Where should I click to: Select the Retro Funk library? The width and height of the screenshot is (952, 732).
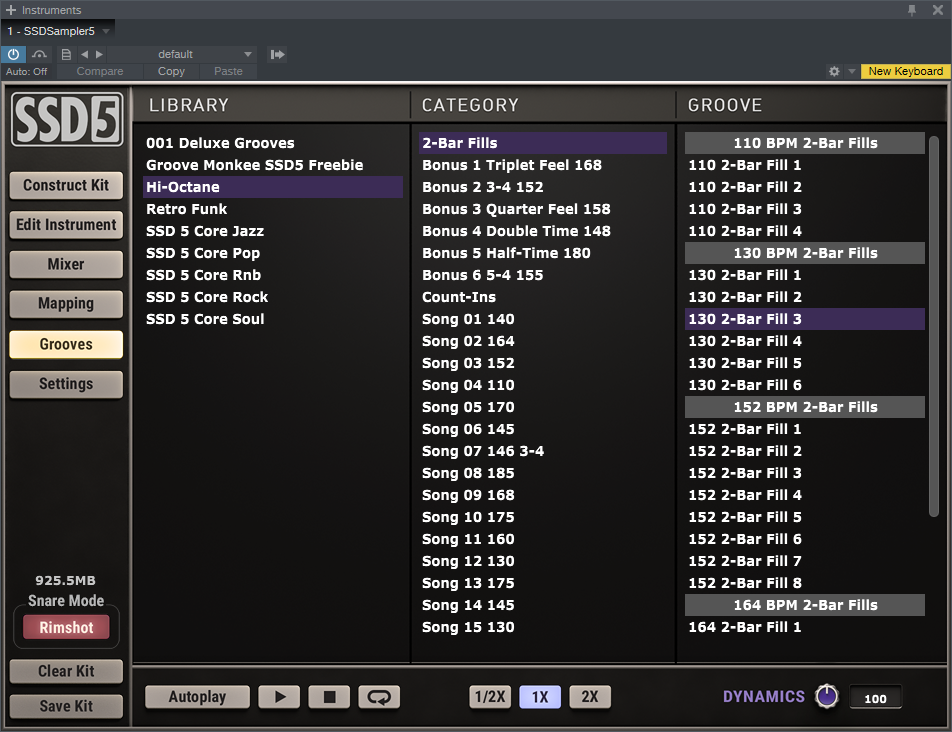click(273, 209)
